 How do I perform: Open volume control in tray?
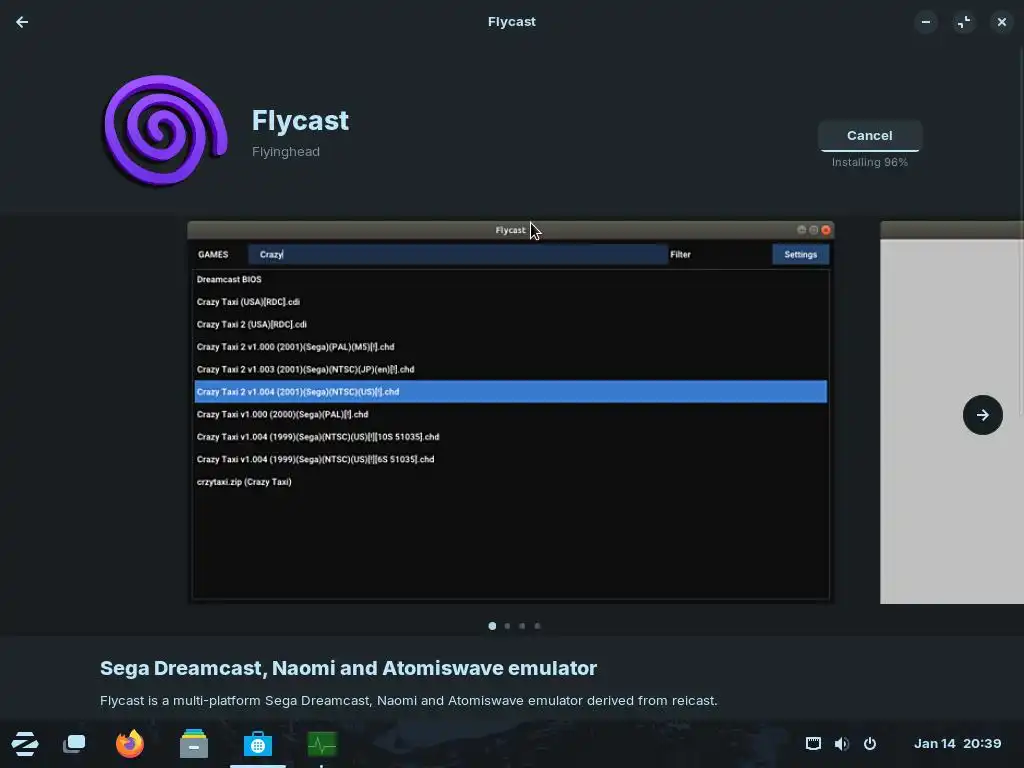[x=842, y=743]
